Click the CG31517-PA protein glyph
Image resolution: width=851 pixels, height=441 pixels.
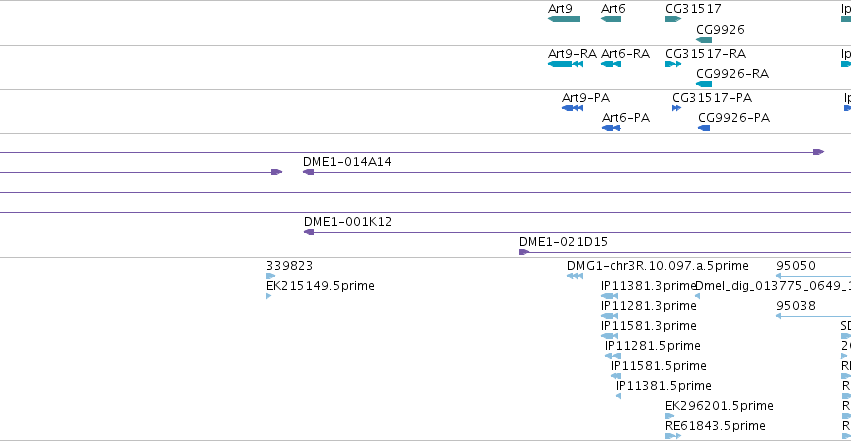click(x=676, y=108)
